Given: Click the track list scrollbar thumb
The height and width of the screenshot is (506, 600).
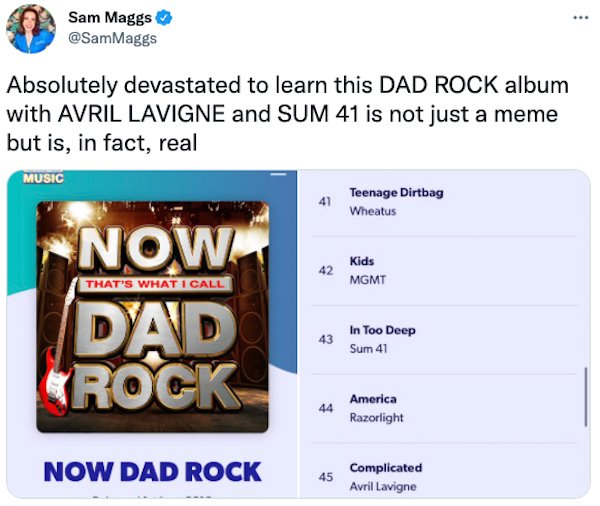Looking at the screenshot, I should (x=585, y=397).
